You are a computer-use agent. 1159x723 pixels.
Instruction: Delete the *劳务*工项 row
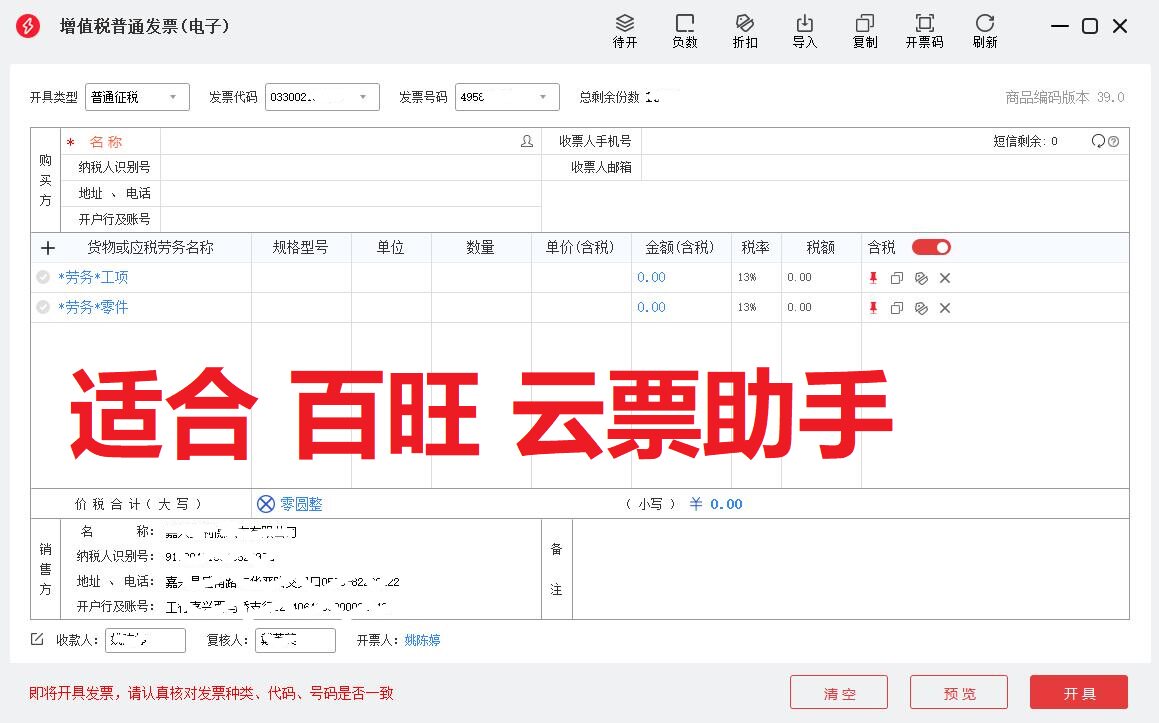click(x=945, y=278)
